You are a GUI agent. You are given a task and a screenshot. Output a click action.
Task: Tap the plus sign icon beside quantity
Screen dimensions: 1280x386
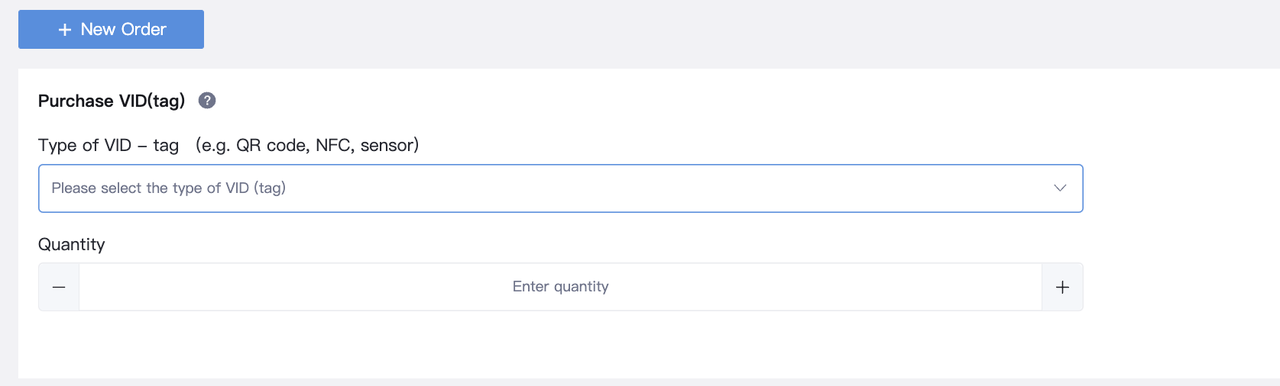click(x=1062, y=287)
